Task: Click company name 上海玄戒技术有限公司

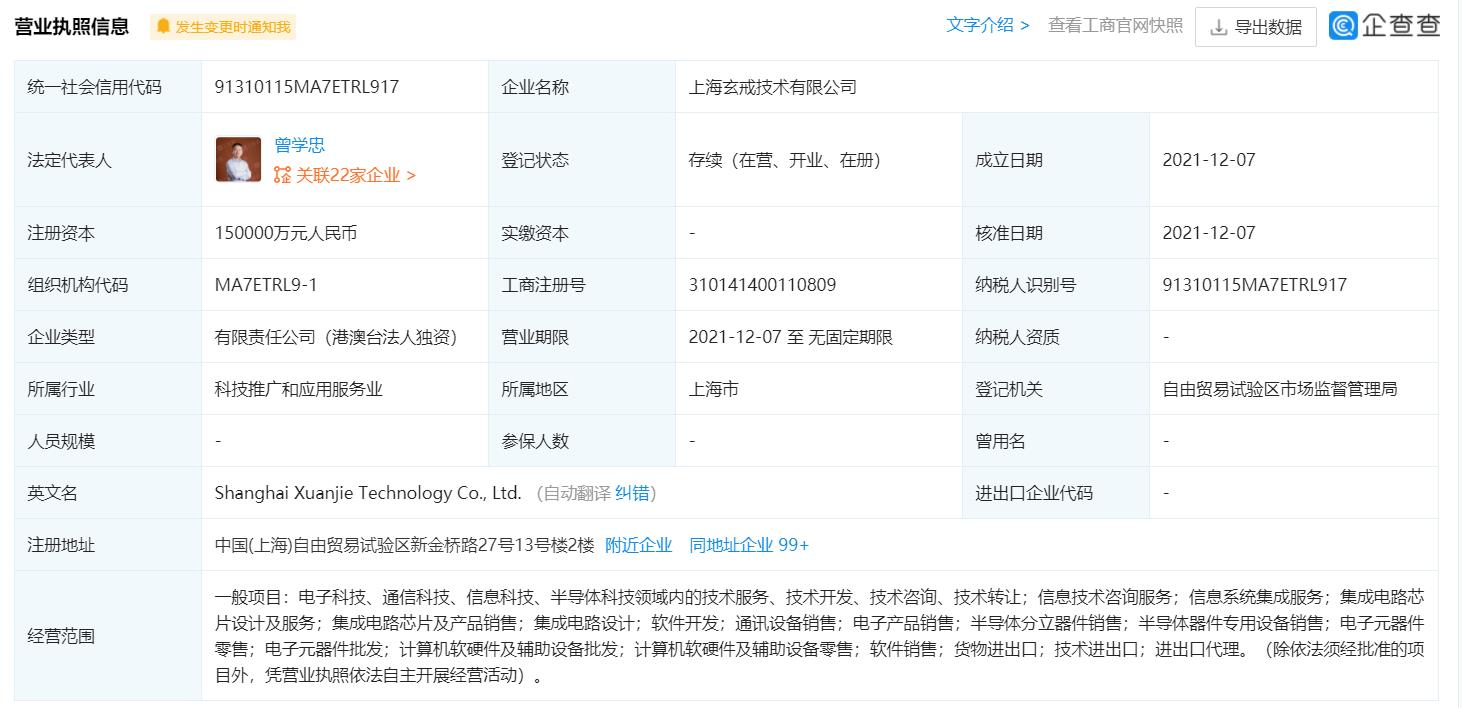Action: tap(773, 87)
